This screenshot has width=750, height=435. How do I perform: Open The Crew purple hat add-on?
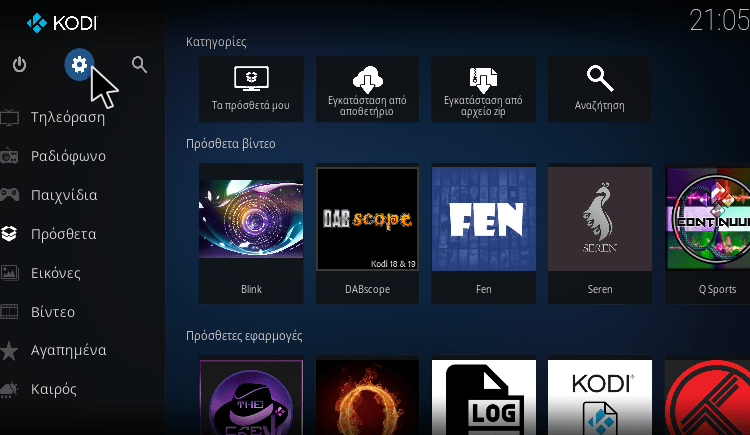tap(251, 397)
